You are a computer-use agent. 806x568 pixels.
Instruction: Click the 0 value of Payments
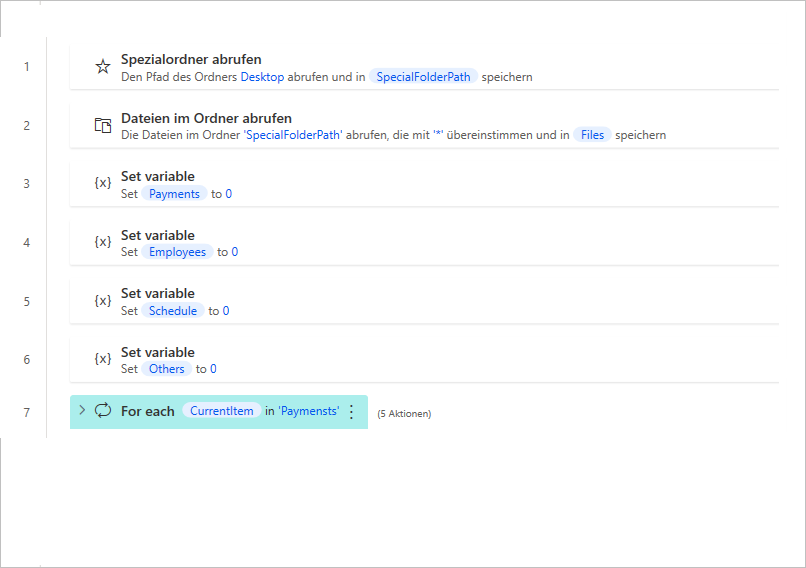[x=229, y=194]
